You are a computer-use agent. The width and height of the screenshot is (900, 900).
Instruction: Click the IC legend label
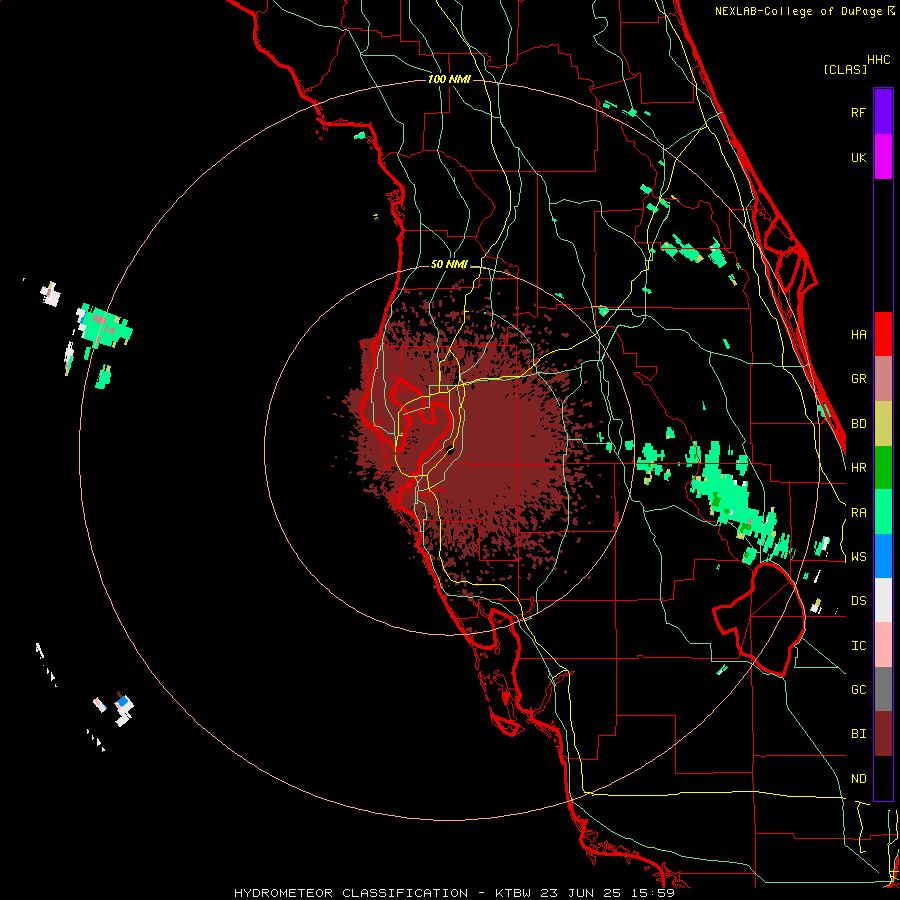[x=858, y=646]
